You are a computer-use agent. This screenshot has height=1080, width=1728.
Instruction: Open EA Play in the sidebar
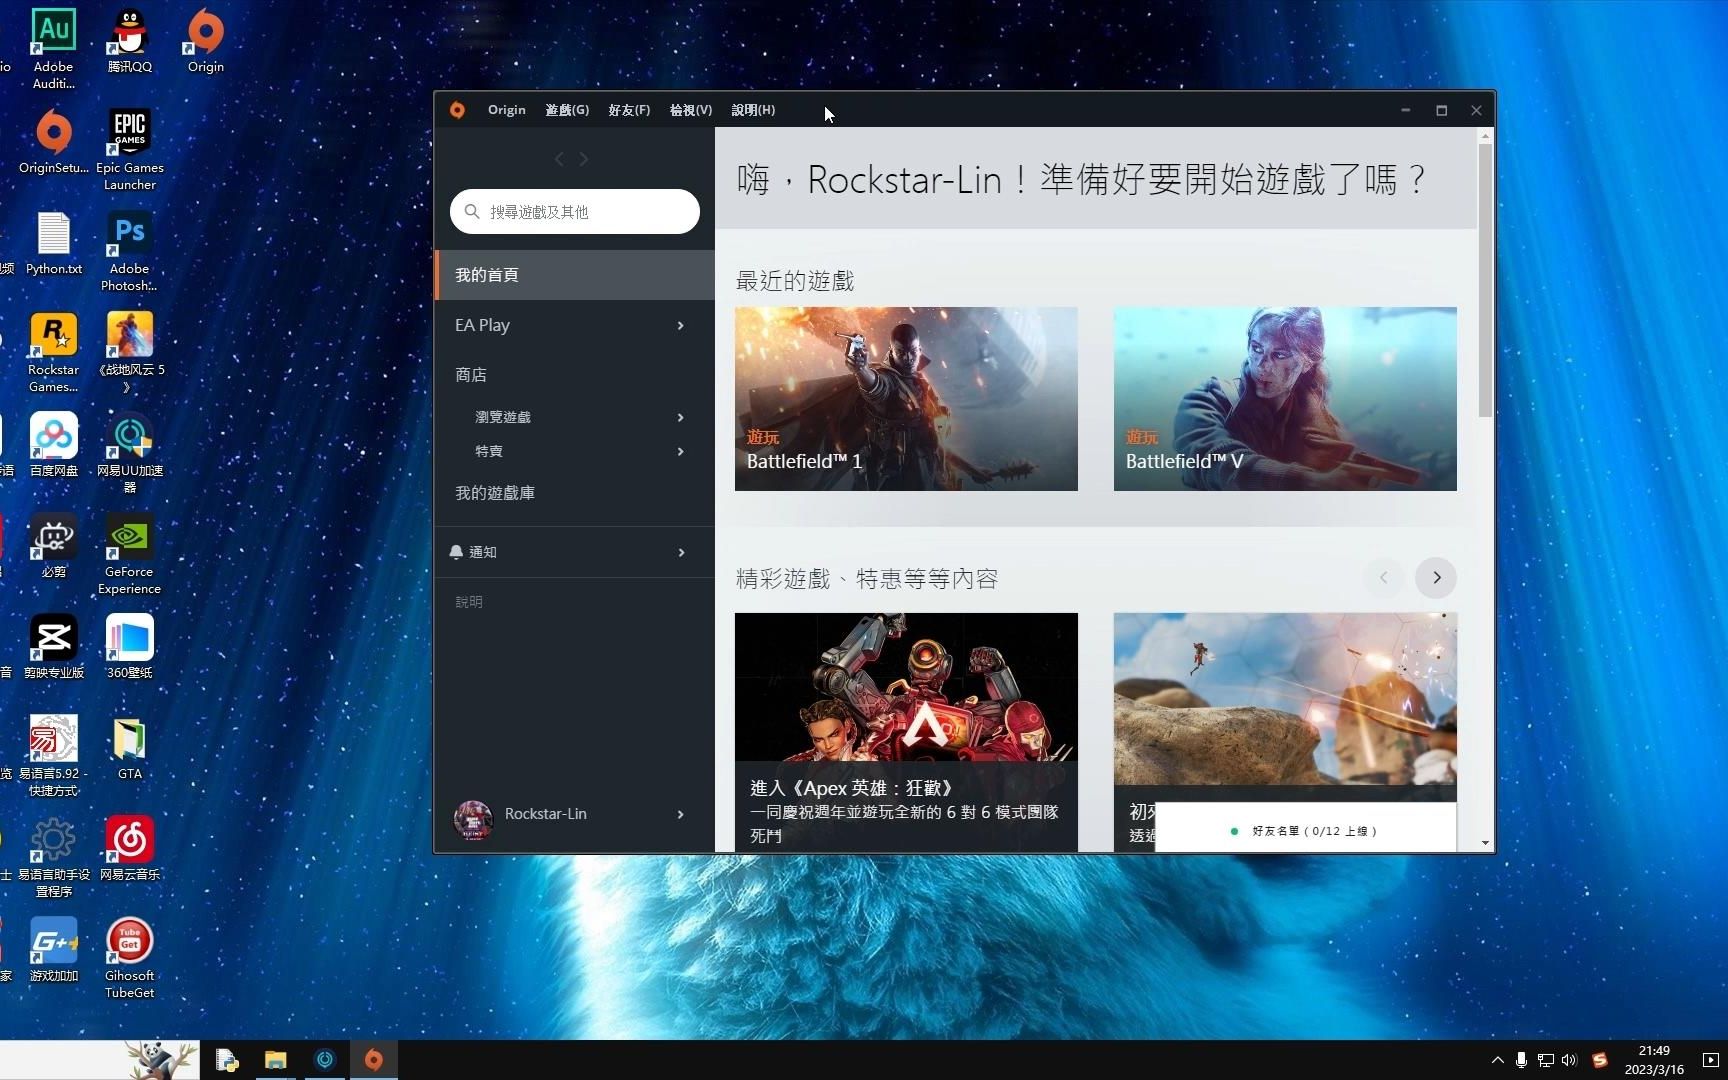(x=483, y=325)
